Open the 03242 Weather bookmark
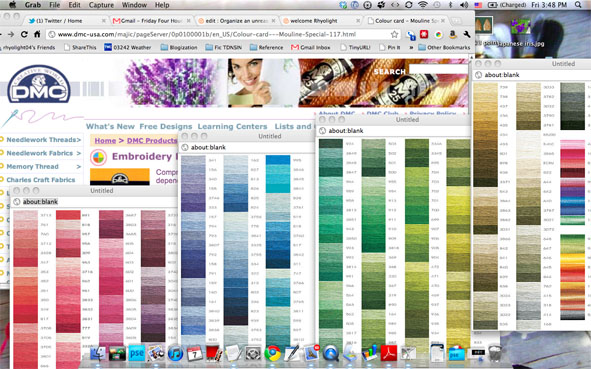The width and height of the screenshot is (591, 369). tap(128, 47)
